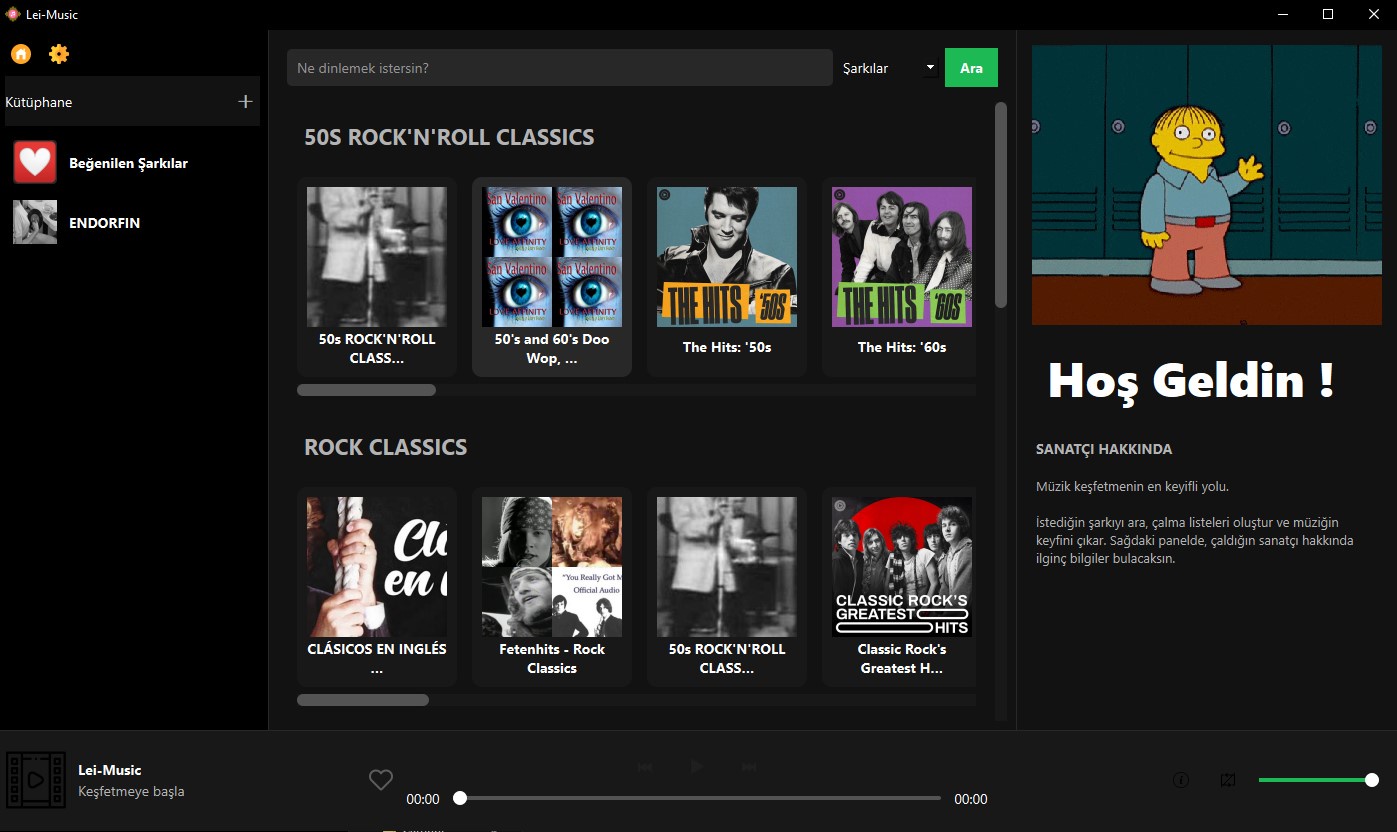Click the playback progress bar
Viewport: 1397px width, 832px height.
[700, 798]
